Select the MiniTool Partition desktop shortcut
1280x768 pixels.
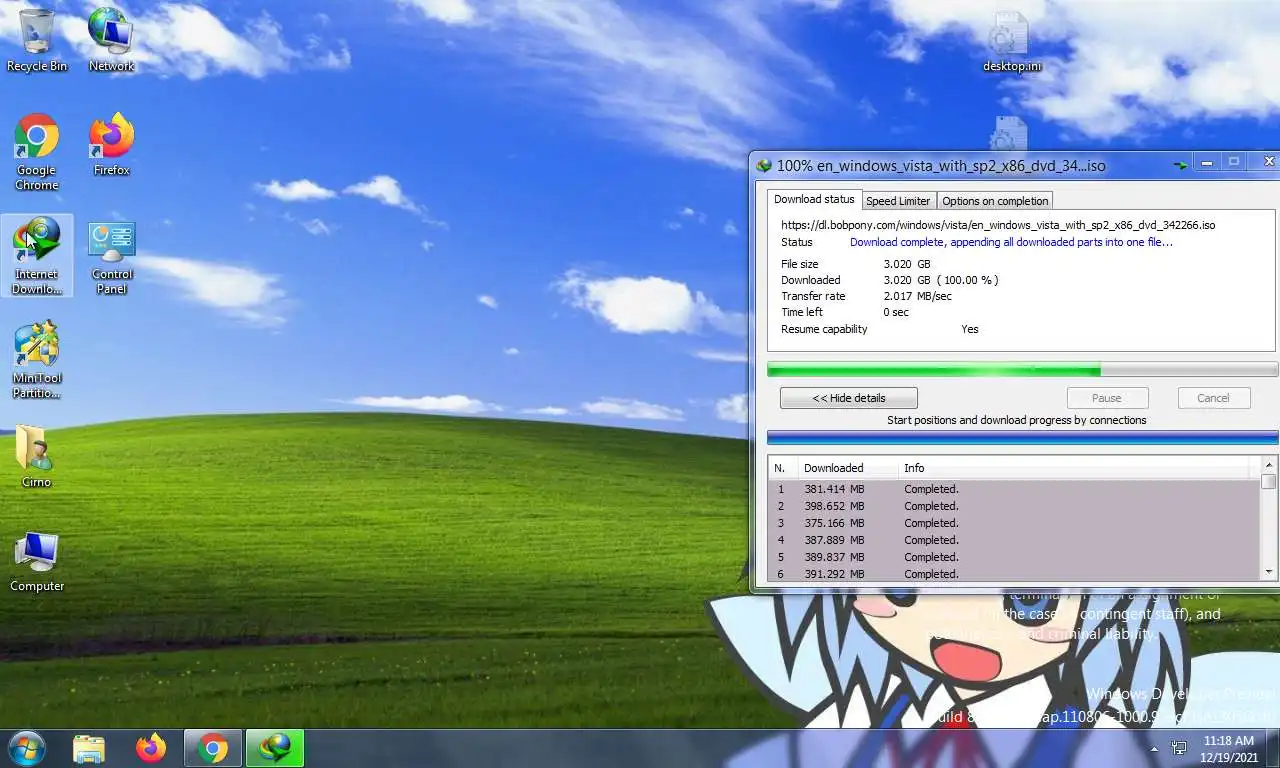coord(37,360)
